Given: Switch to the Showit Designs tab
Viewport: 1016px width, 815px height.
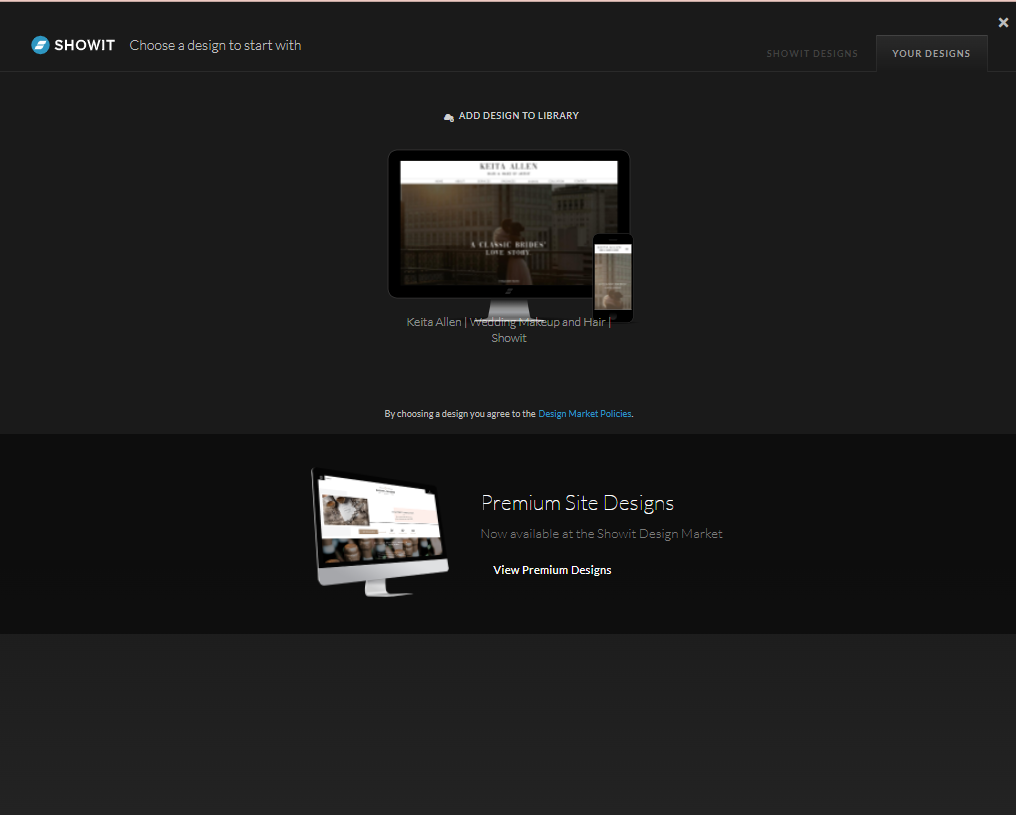Looking at the screenshot, I should coord(812,54).
